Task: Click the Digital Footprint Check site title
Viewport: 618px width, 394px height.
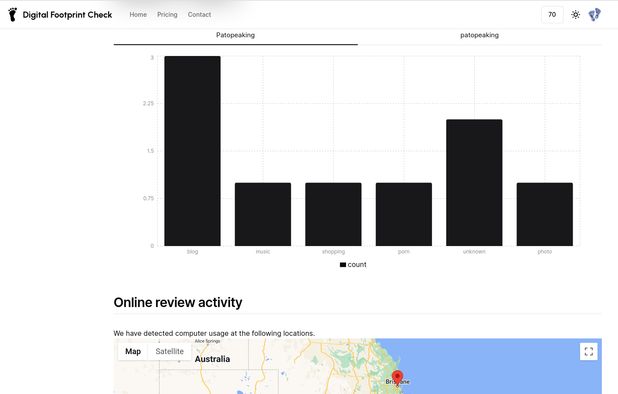Action: [x=67, y=15]
